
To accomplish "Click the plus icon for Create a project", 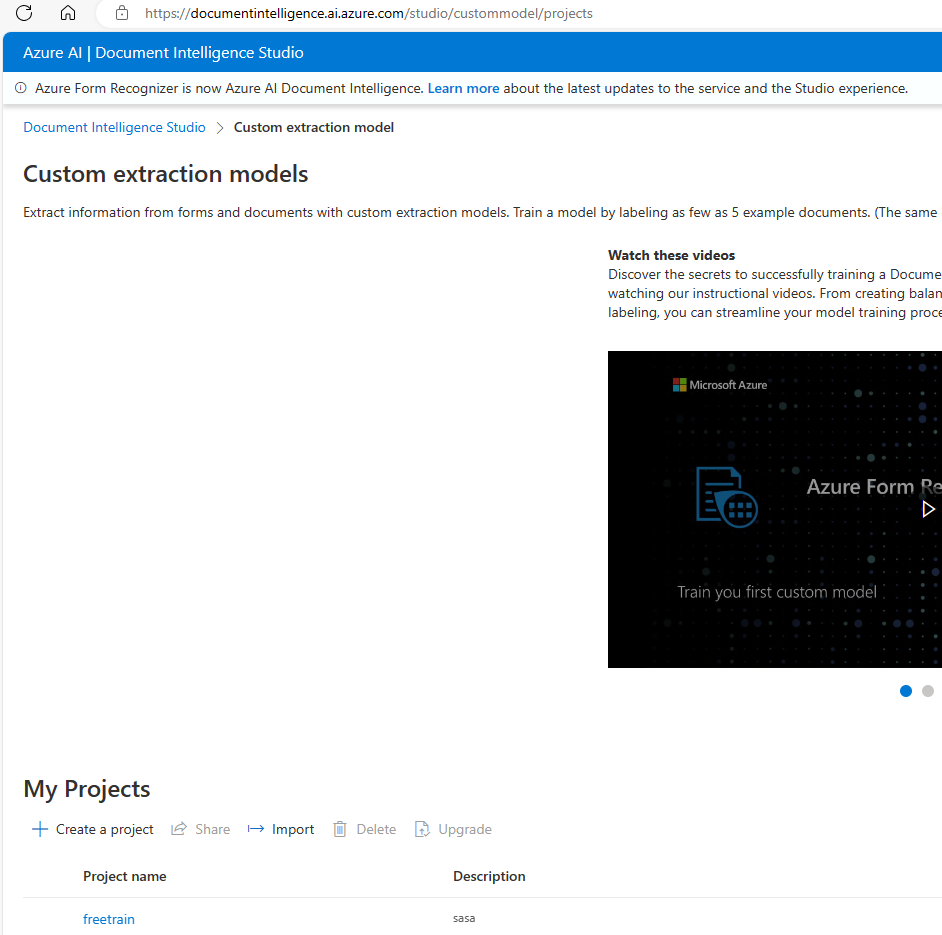I will (x=40, y=829).
